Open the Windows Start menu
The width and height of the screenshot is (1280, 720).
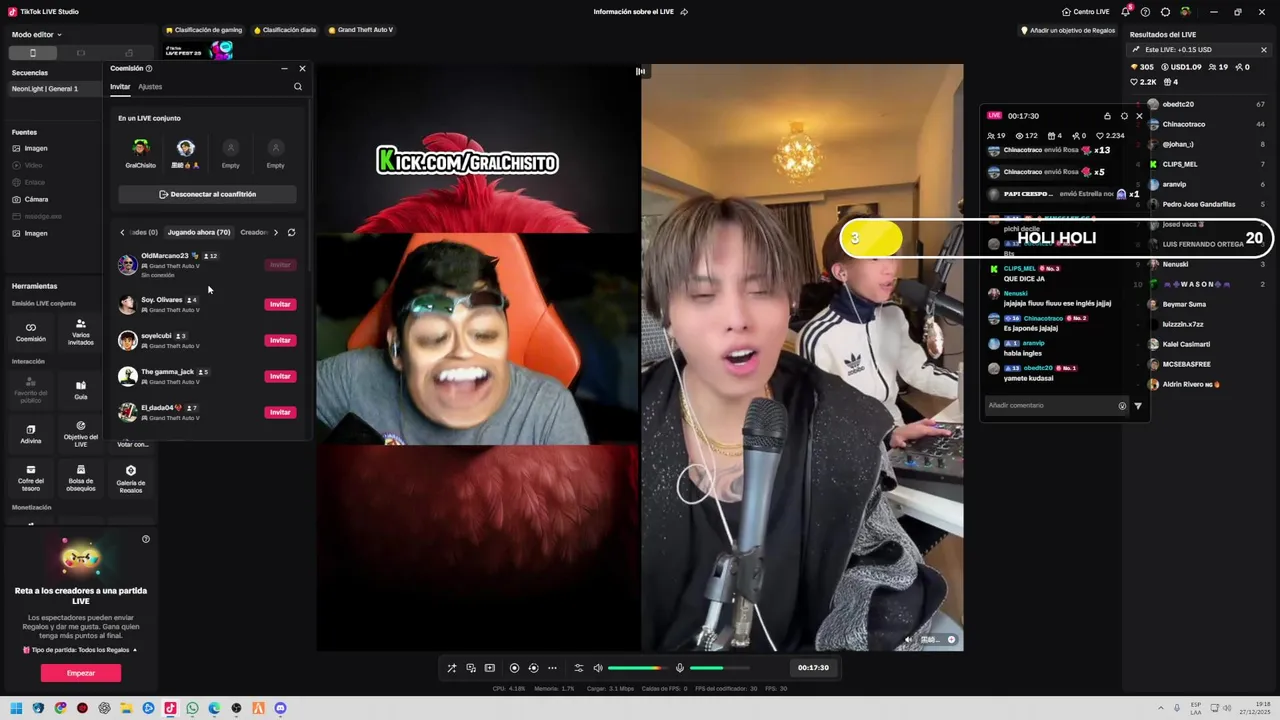click(x=16, y=708)
